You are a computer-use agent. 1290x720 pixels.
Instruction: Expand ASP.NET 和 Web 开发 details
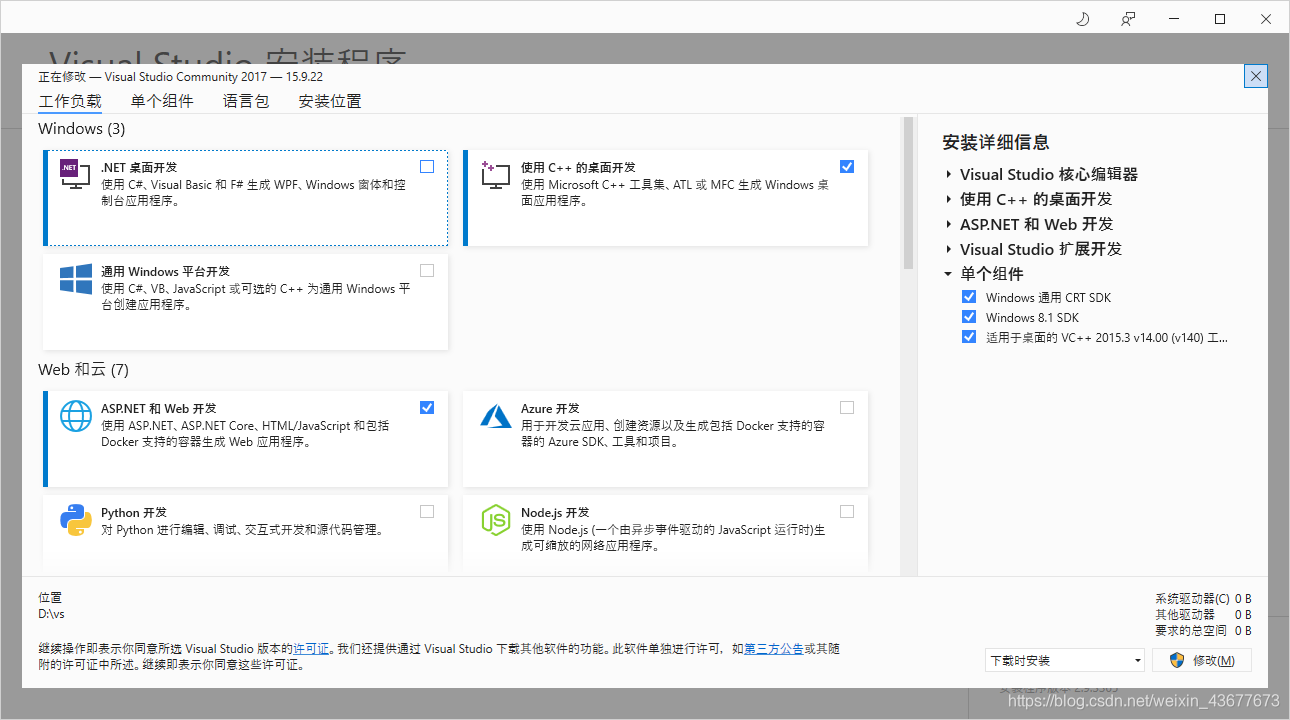tap(948, 224)
